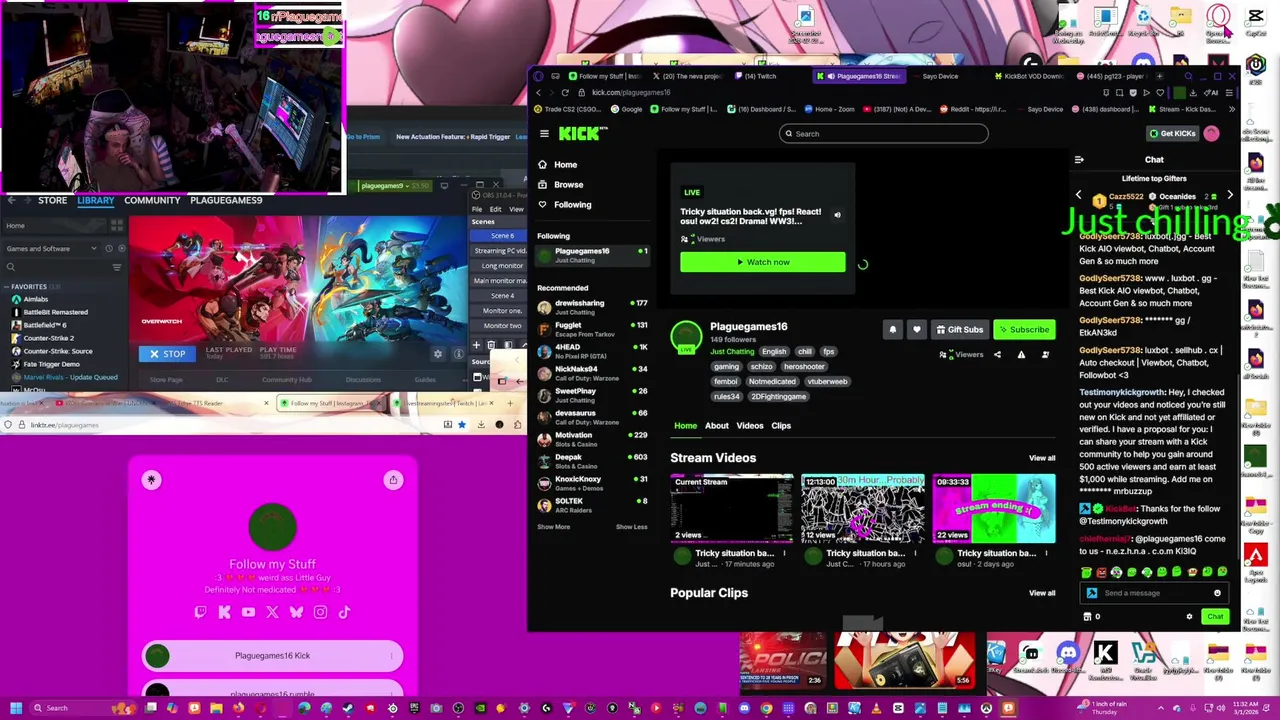The height and width of the screenshot is (720, 1280).
Task: Open Steam COMMUNITY tab
Action: point(152,200)
